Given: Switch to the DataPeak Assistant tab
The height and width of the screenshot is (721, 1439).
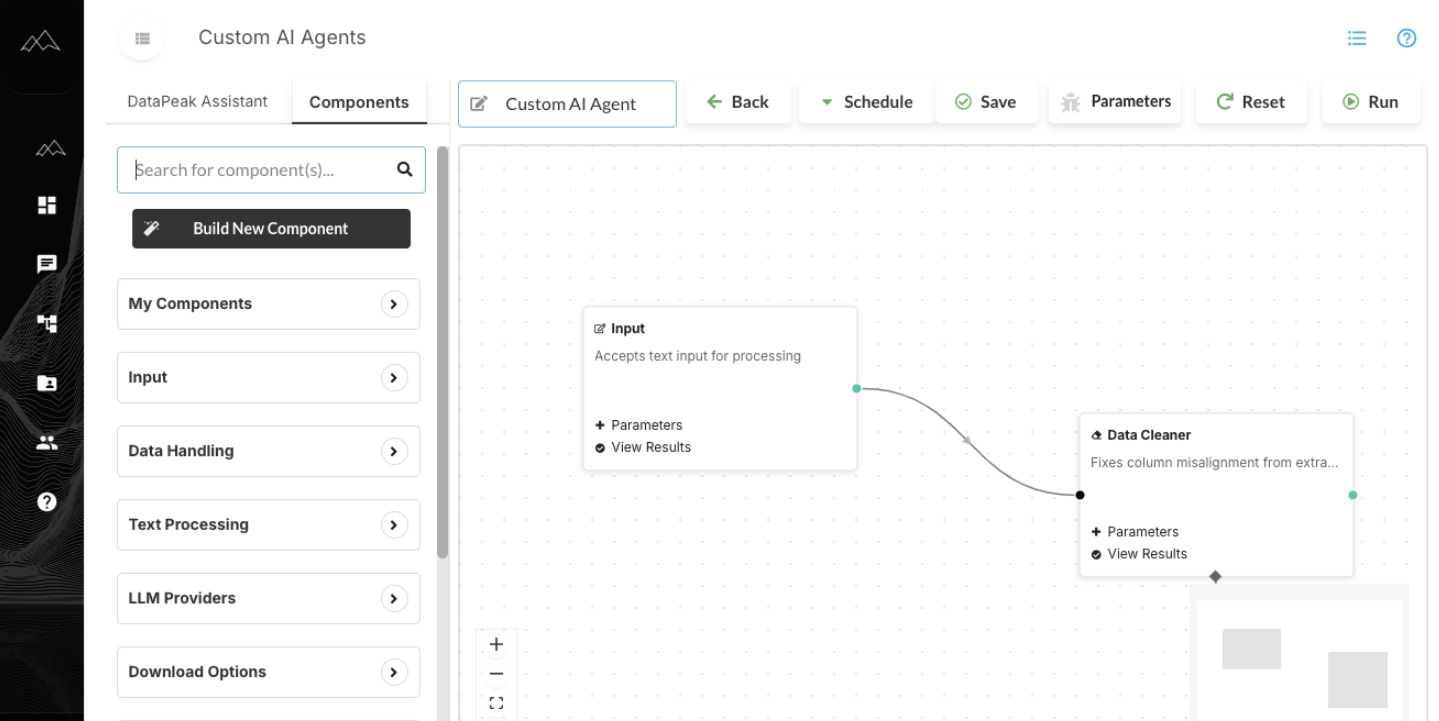Looking at the screenshot, I should click(x=196, y=101).
